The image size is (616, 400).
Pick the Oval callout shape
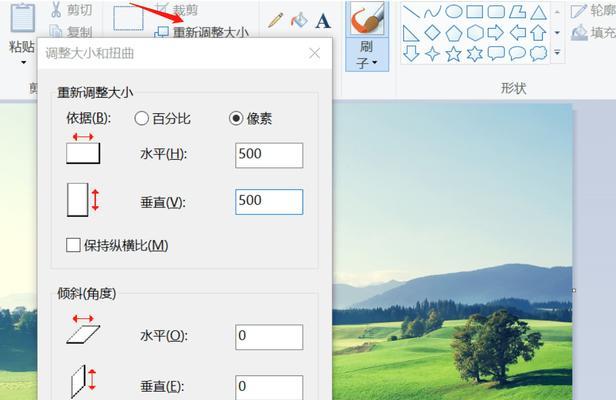[517, 53]
